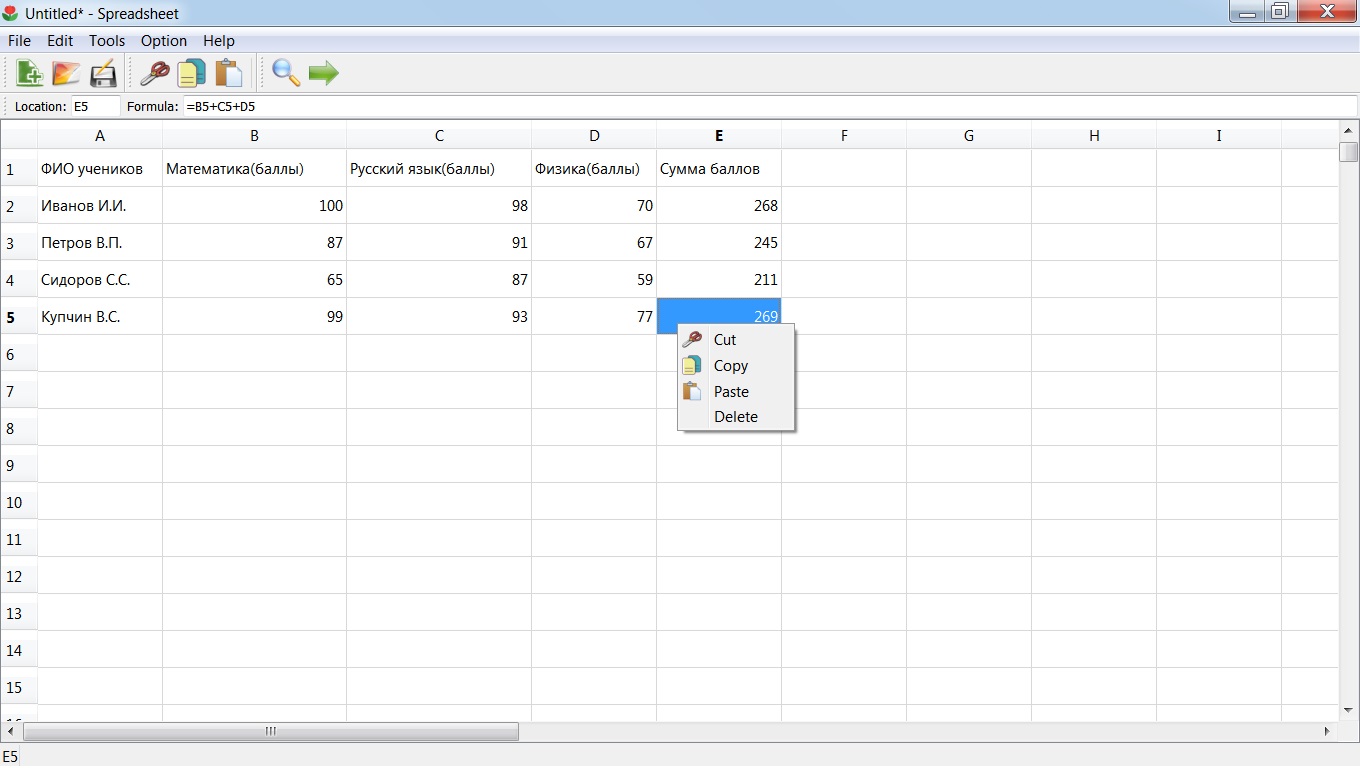Click the green Go to cell arrow icon
Image resolution: width=1360 pixels, height=768 pixels.
[323, 73]
